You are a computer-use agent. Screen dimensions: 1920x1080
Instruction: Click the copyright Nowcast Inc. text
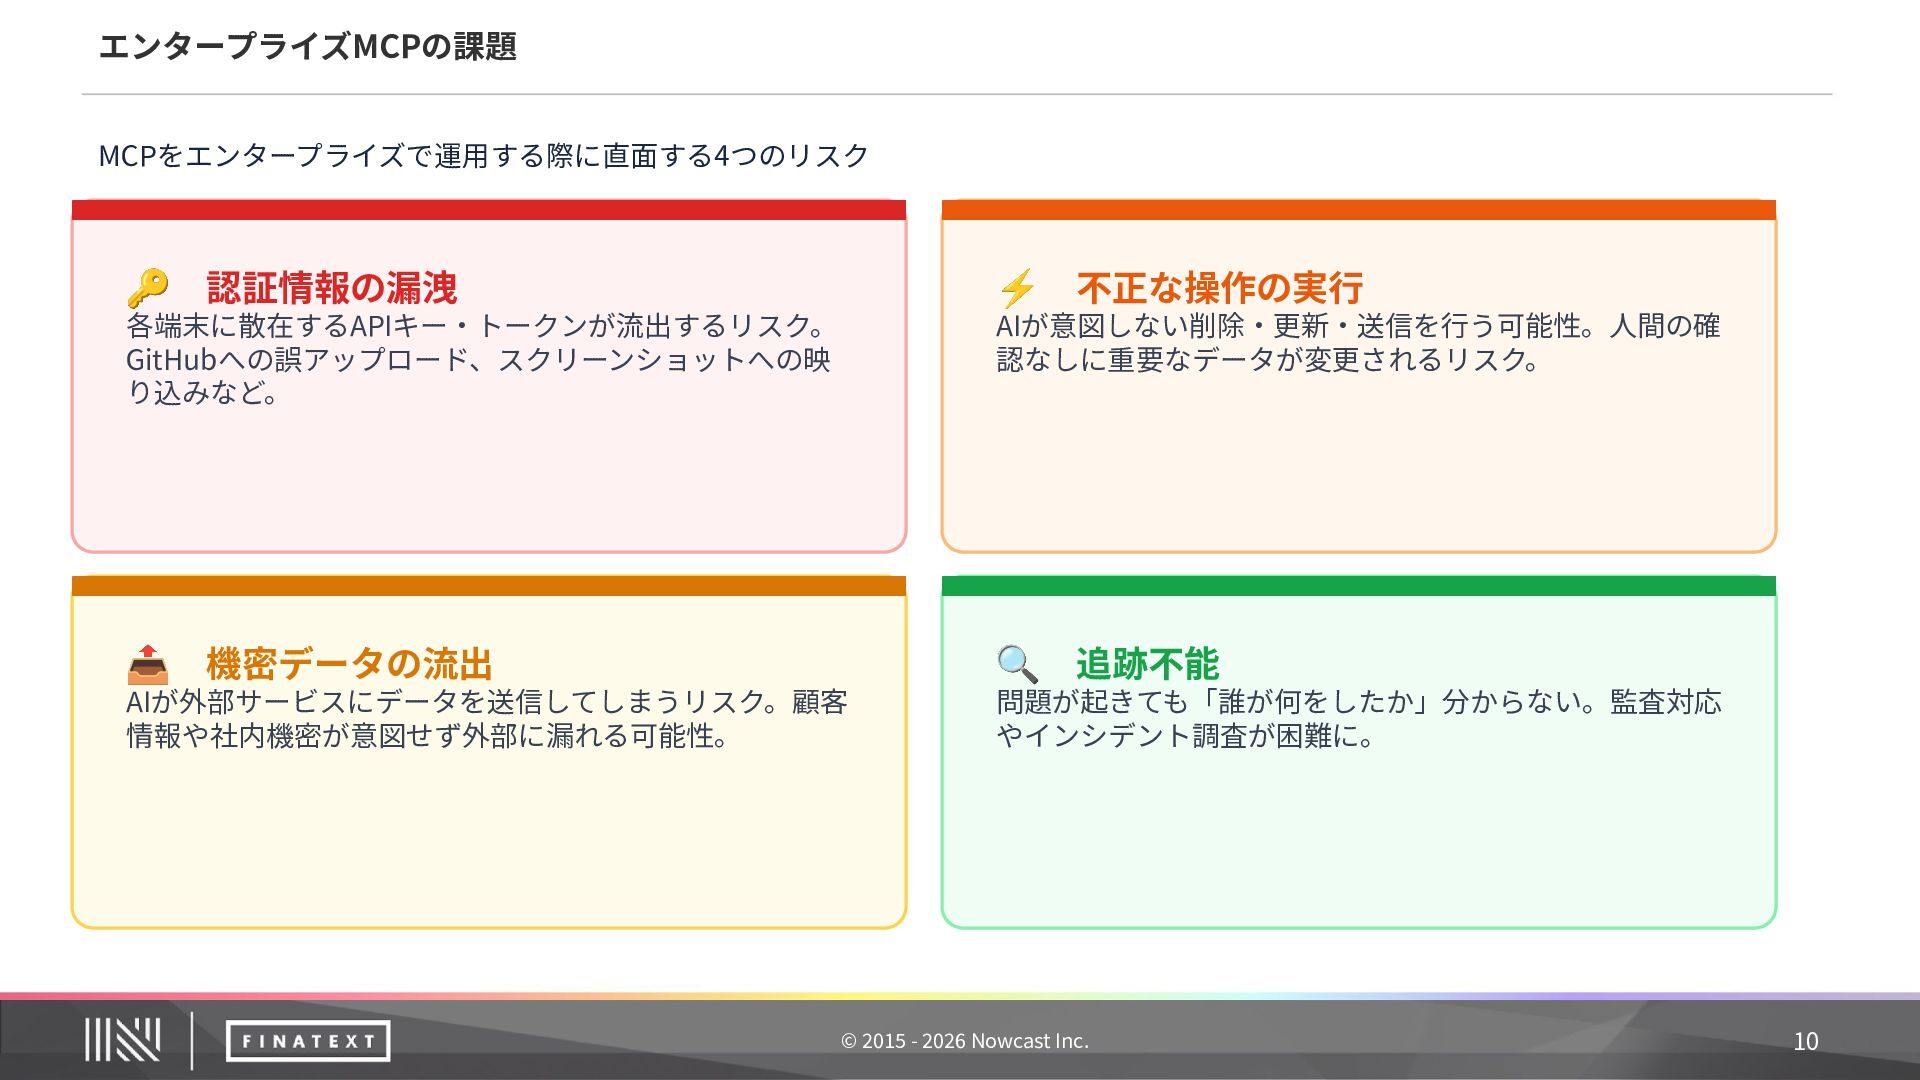[x=964, y=1041]
